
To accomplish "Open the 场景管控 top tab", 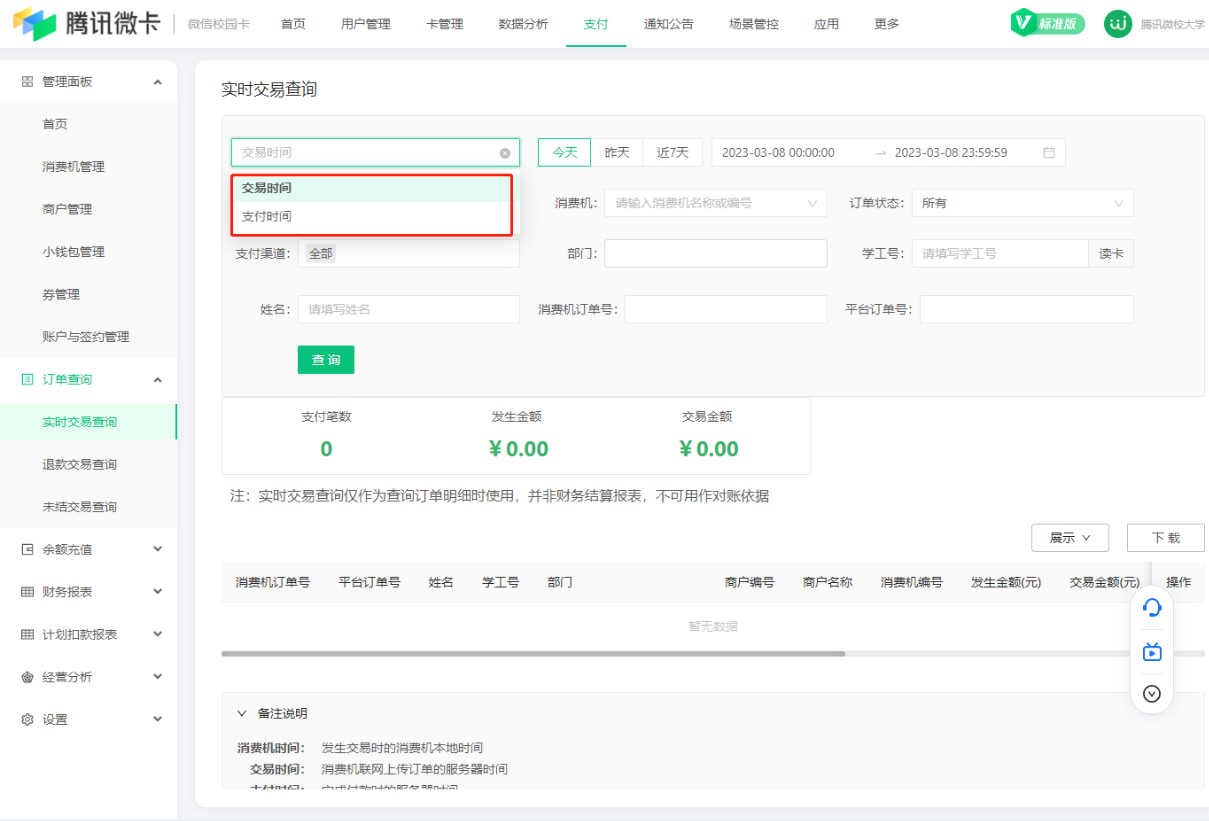I will tap(754, 24).
